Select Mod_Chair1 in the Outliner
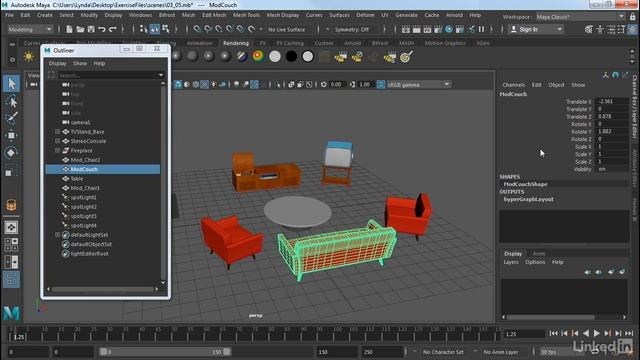 pos(85,188)
